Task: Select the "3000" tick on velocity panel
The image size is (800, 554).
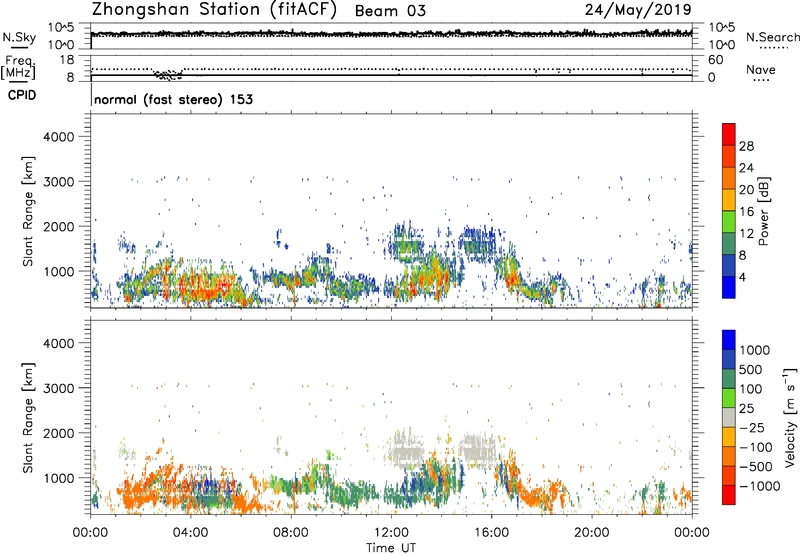Action: 58,388
